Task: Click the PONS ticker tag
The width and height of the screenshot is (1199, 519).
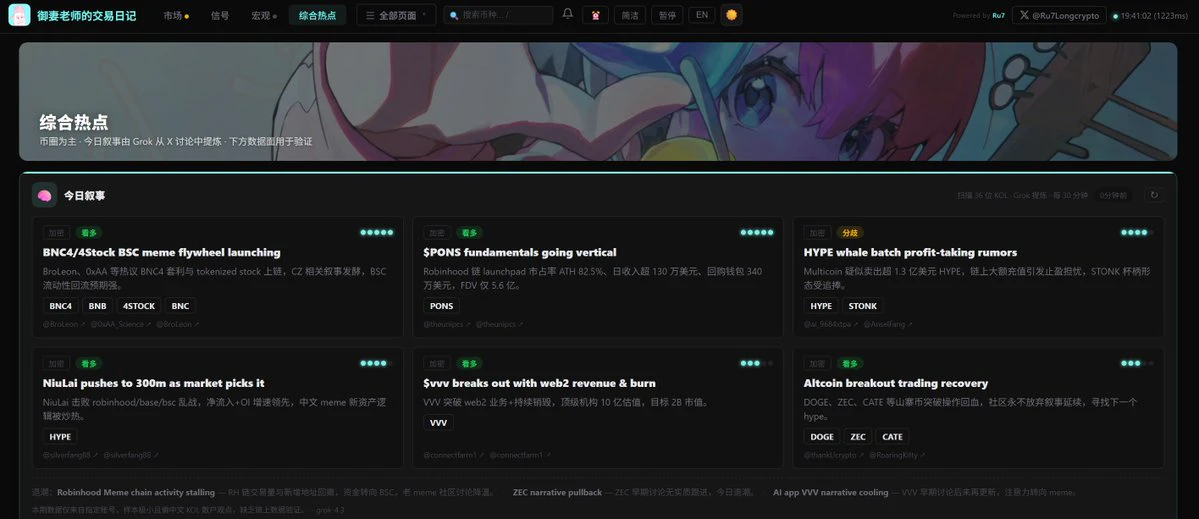Action: click(x=441, y=306)
